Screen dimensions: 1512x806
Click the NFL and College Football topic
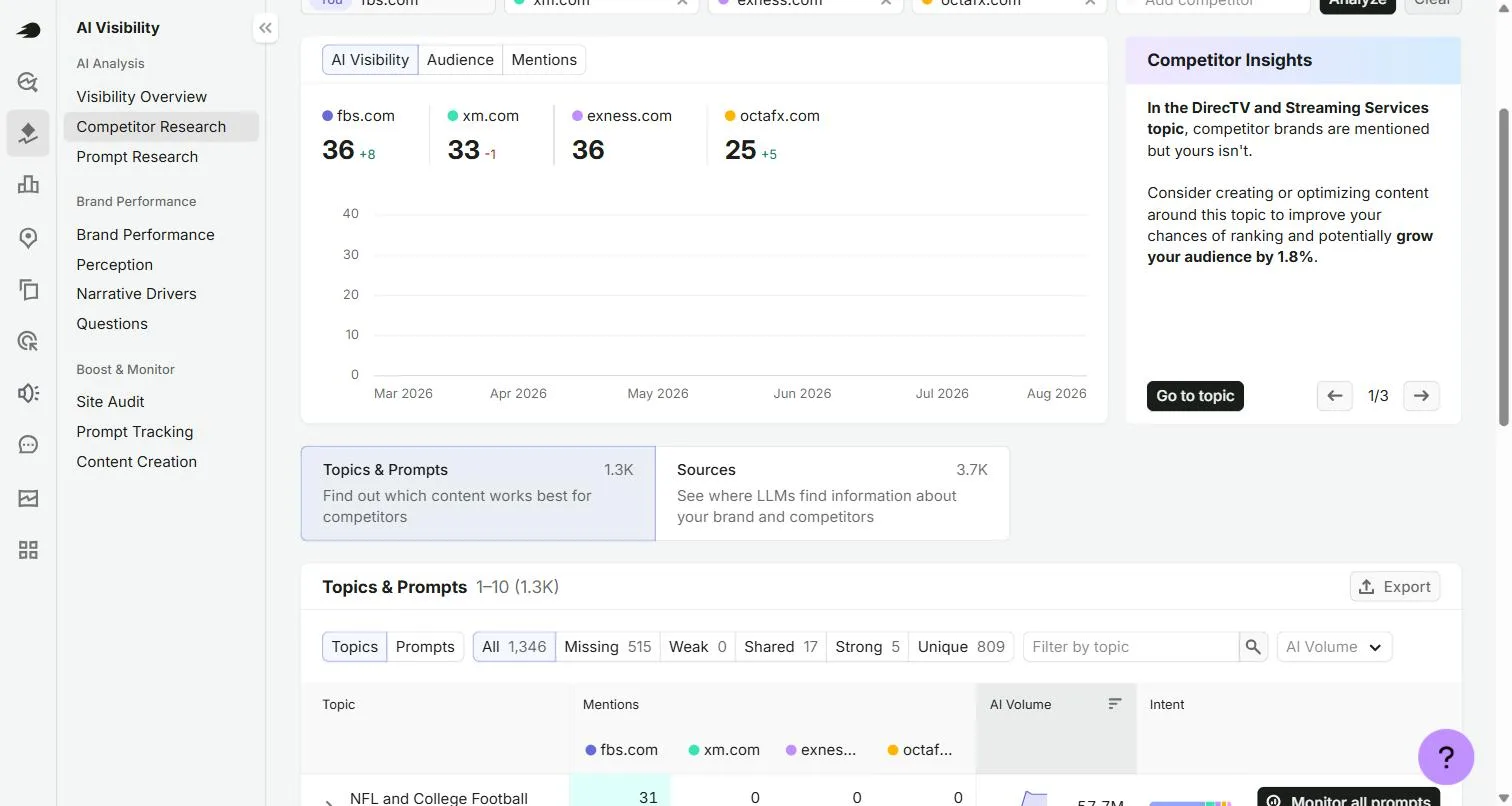point(438,798)
